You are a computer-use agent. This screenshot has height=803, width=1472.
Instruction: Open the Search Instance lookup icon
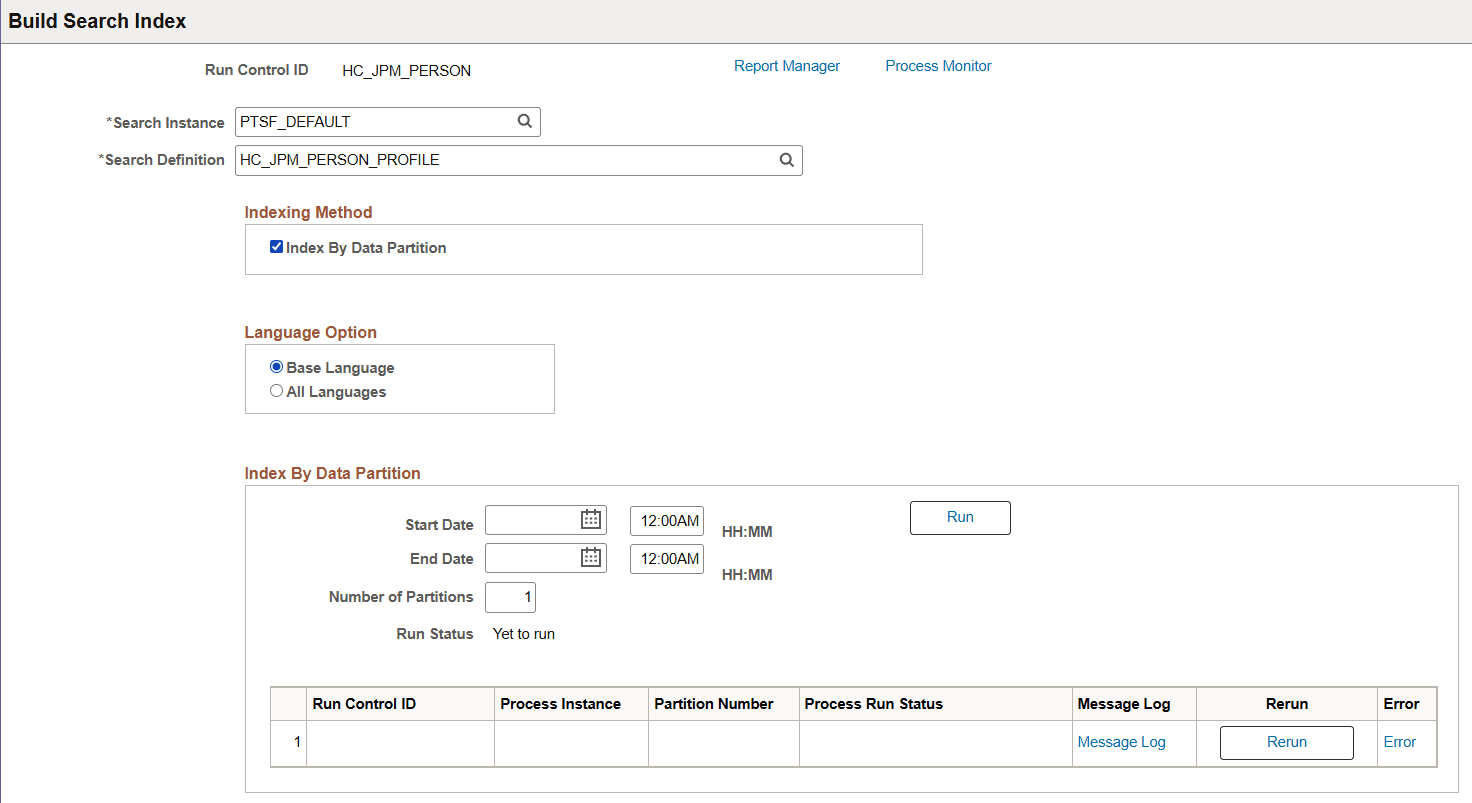524,121
